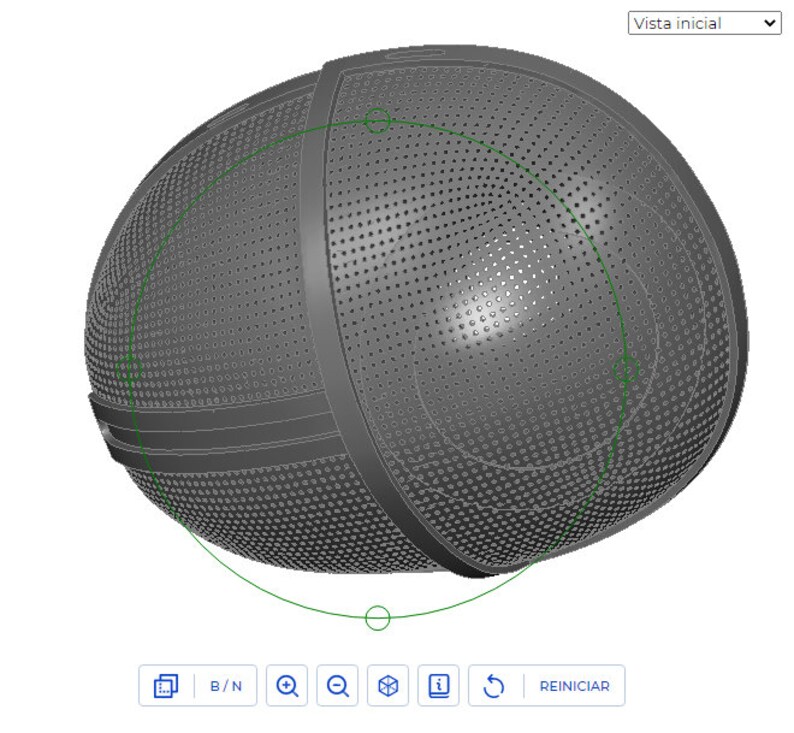Image resolution: width=794 pixels, height=733 pixels.
Task: Click the top handle of the green rotation circle
Action: click(377, 121)
